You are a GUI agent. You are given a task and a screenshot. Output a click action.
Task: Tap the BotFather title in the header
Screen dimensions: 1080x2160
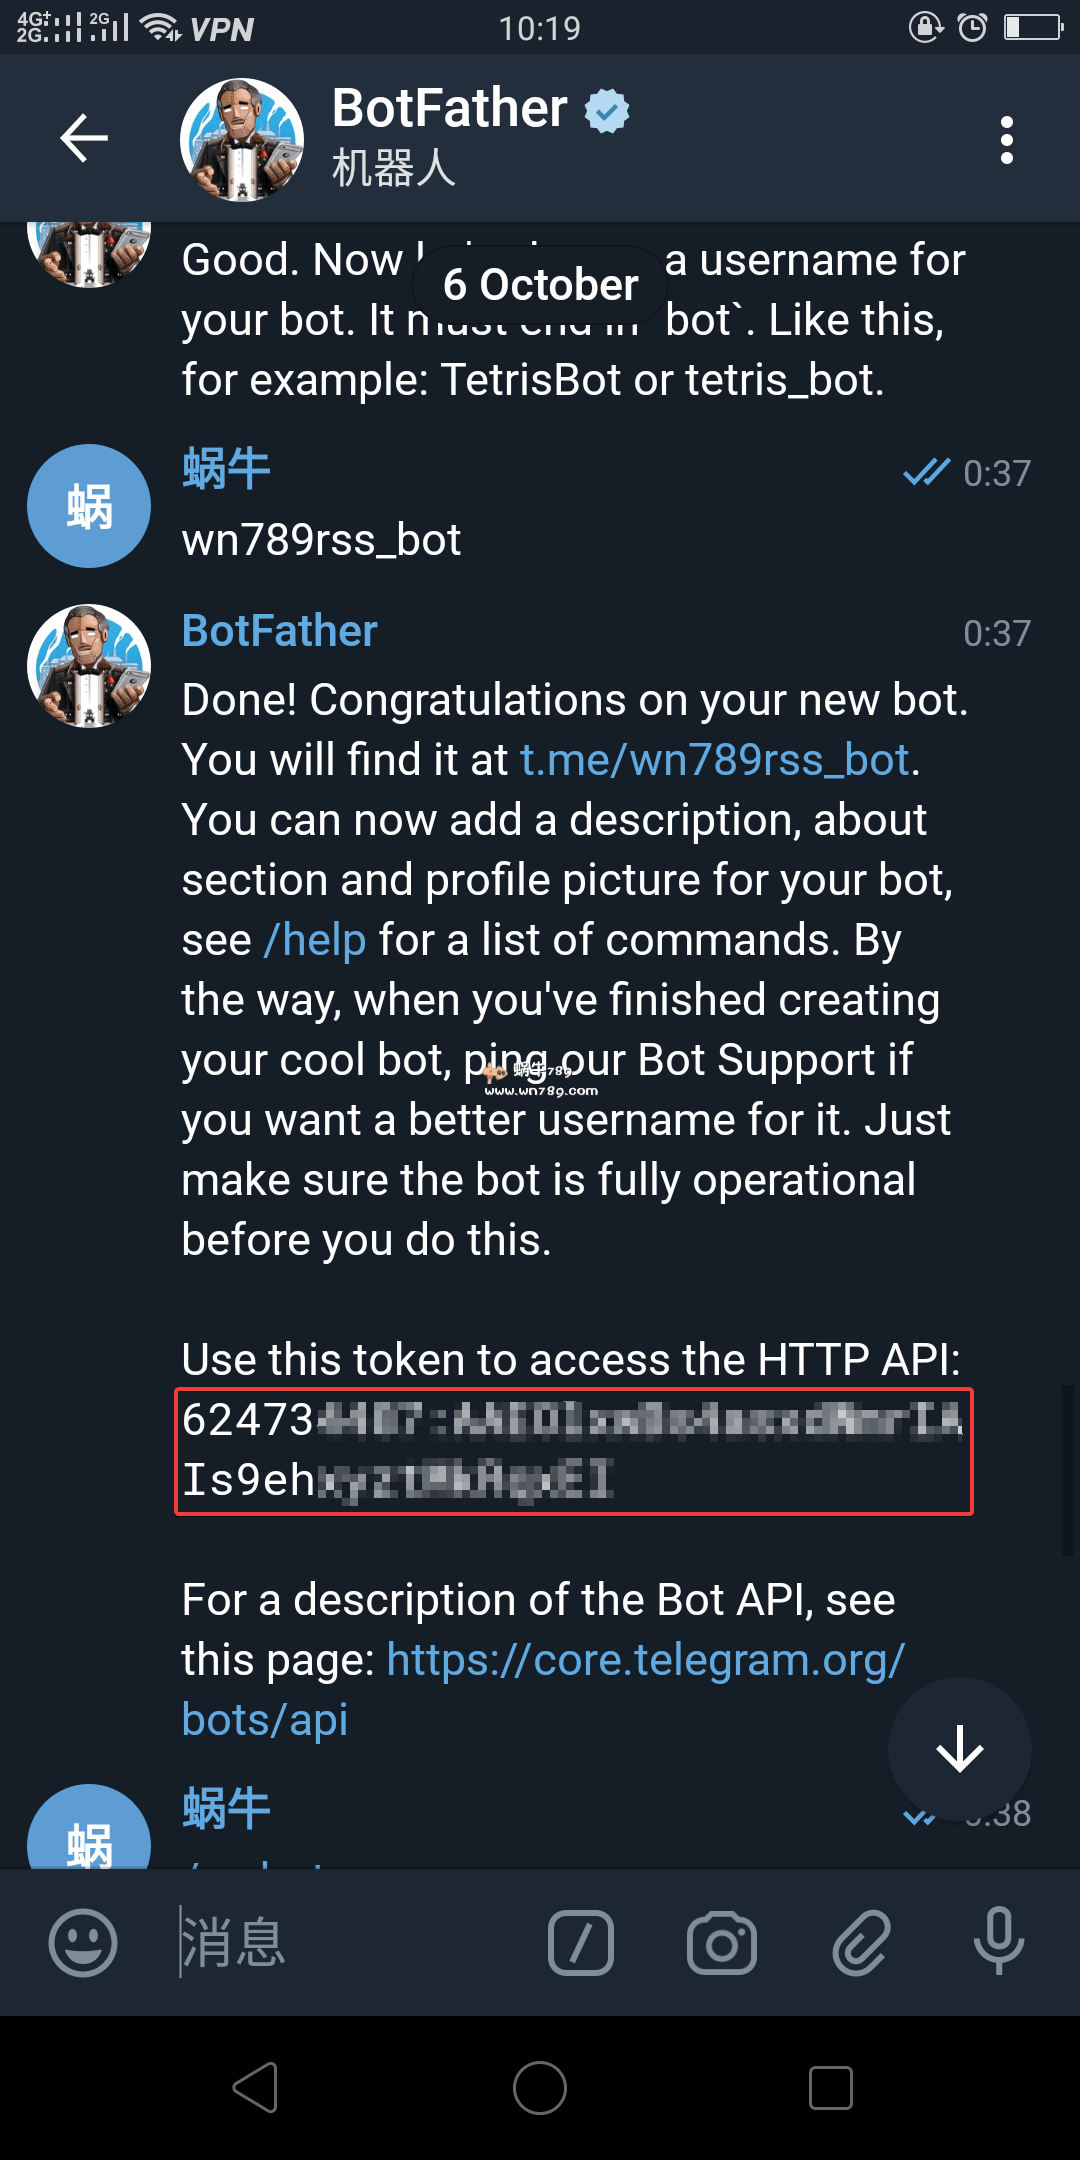point(449,108)
